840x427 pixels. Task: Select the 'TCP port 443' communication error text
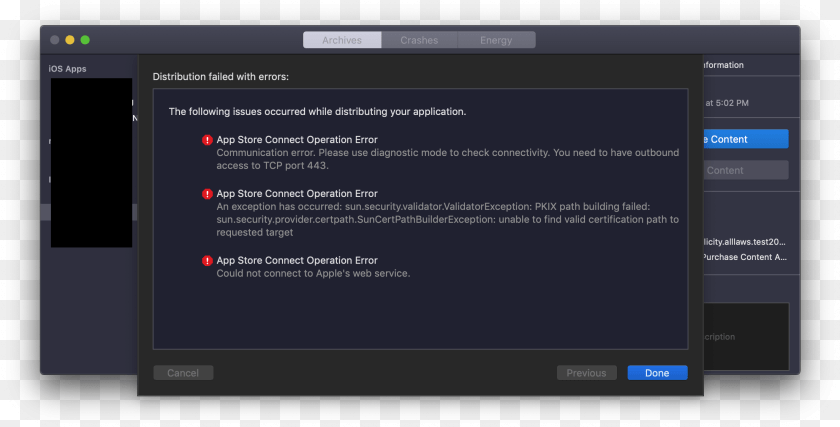click(448, 159)
